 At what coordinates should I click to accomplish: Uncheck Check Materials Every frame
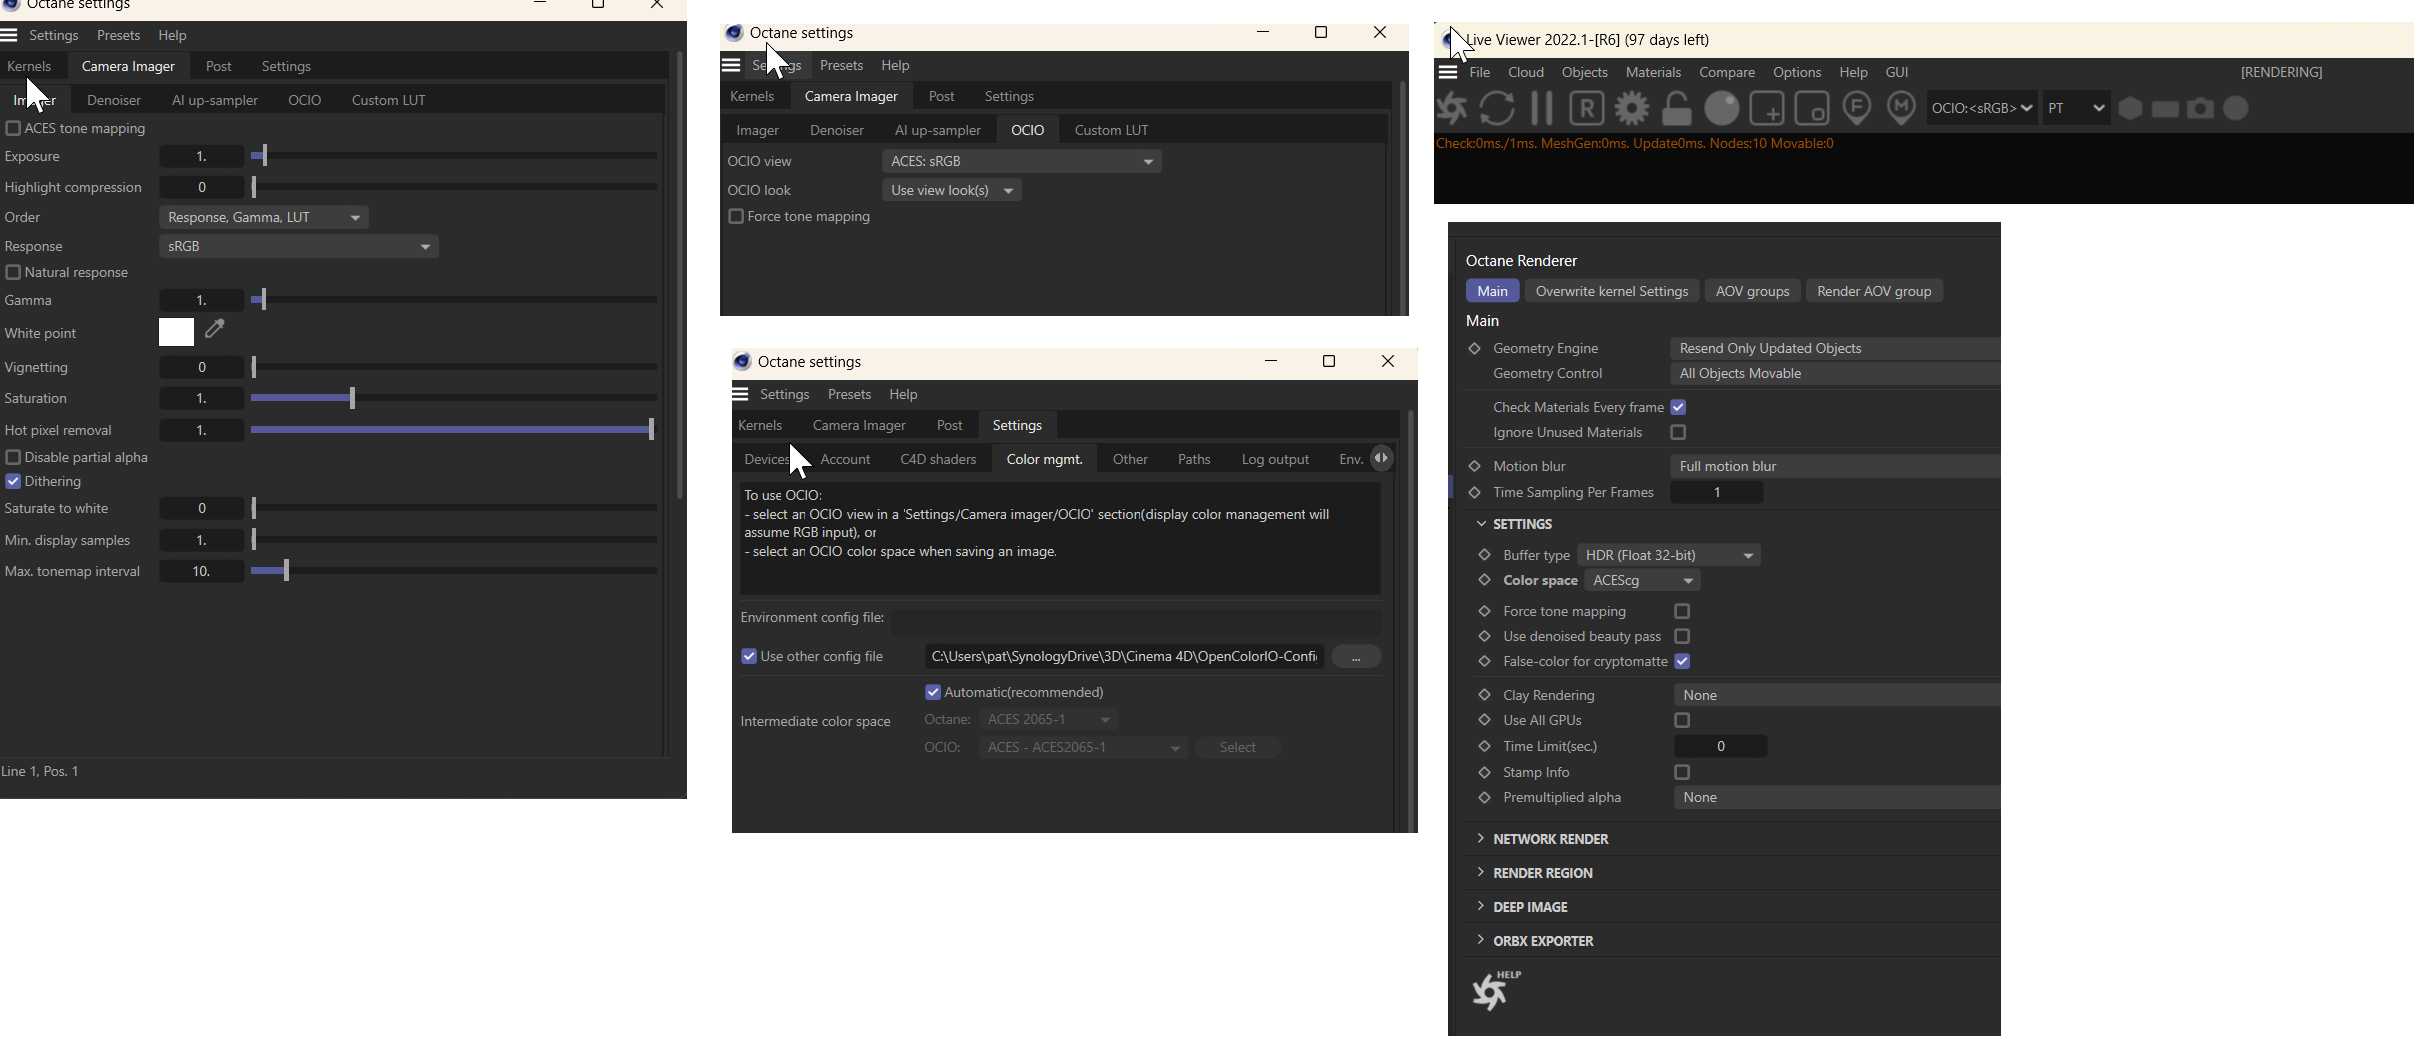click(x=1678, y=407)
